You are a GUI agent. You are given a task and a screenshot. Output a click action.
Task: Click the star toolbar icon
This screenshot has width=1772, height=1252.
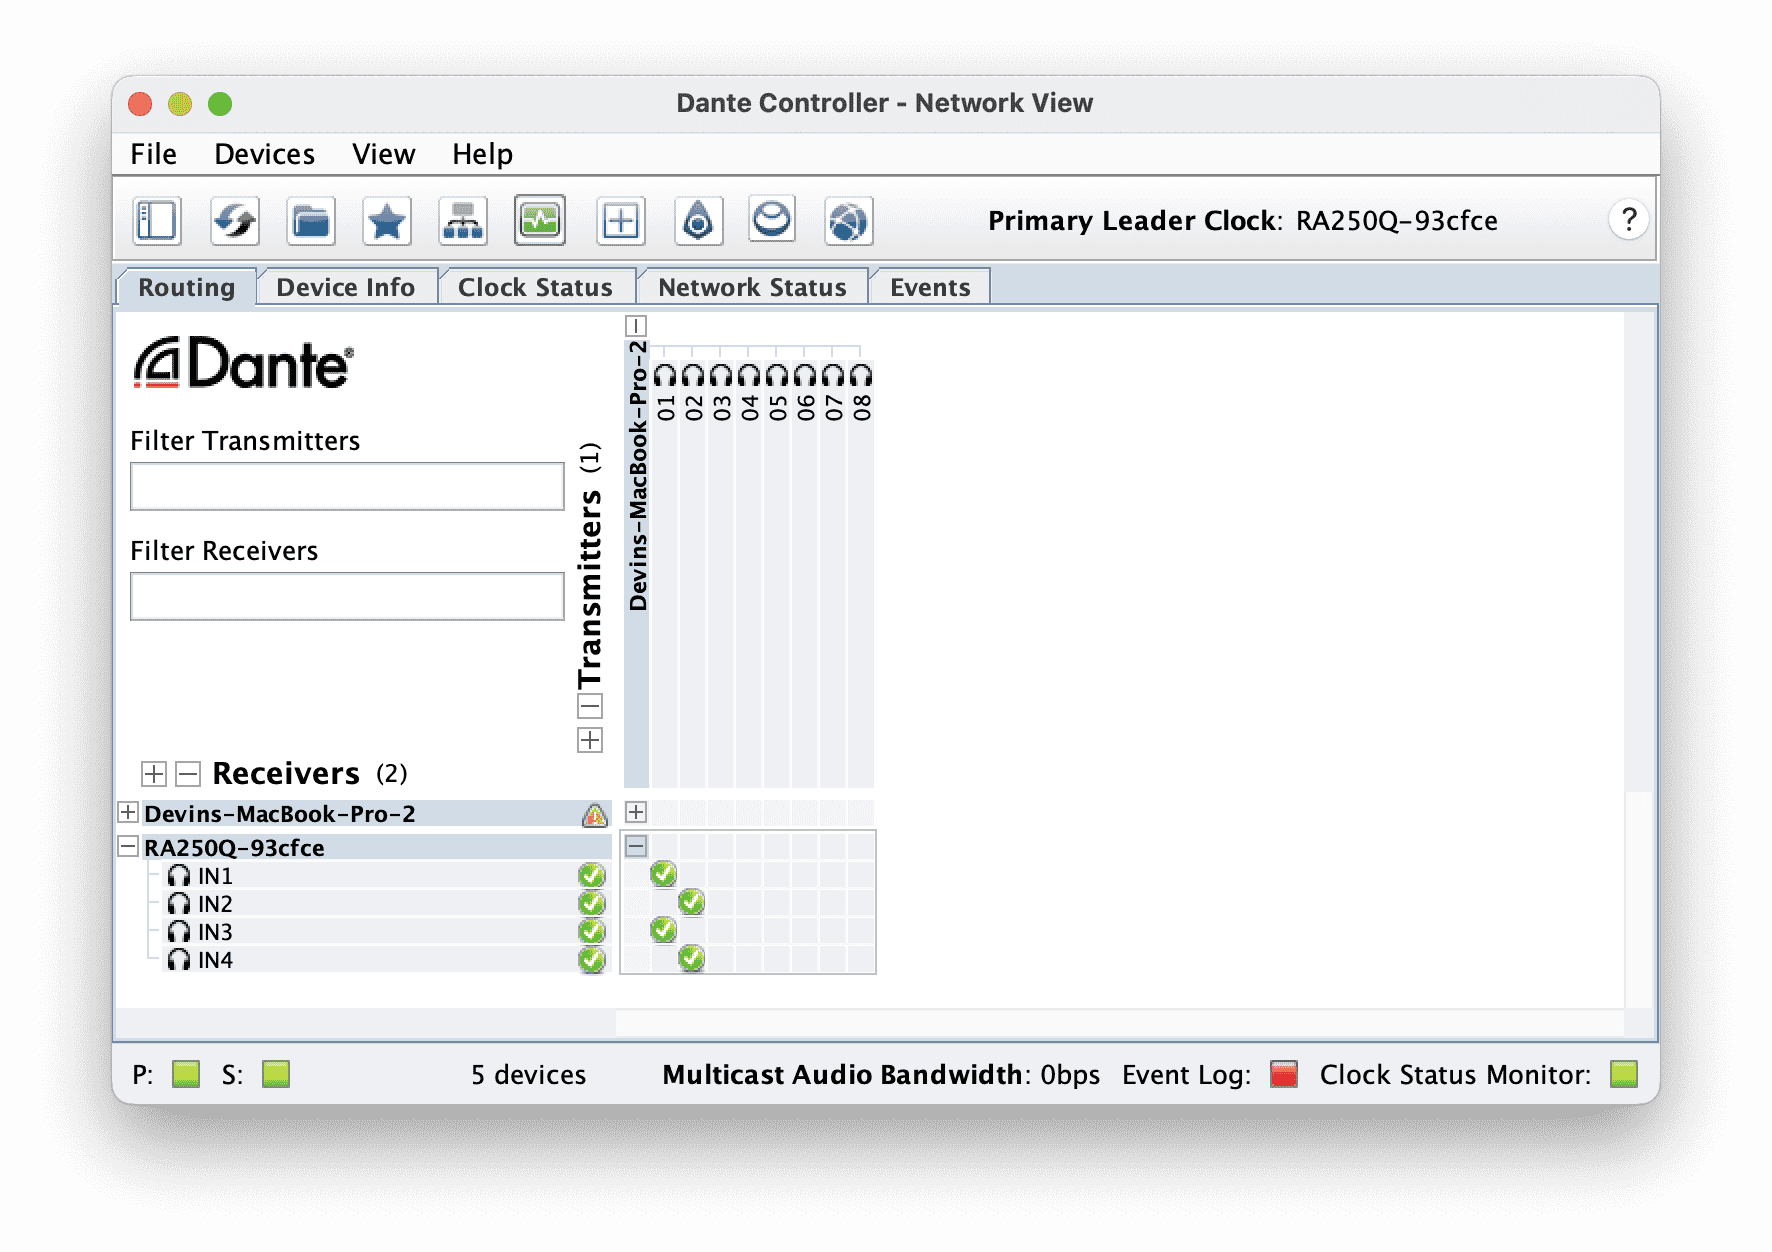coord(387,221)
